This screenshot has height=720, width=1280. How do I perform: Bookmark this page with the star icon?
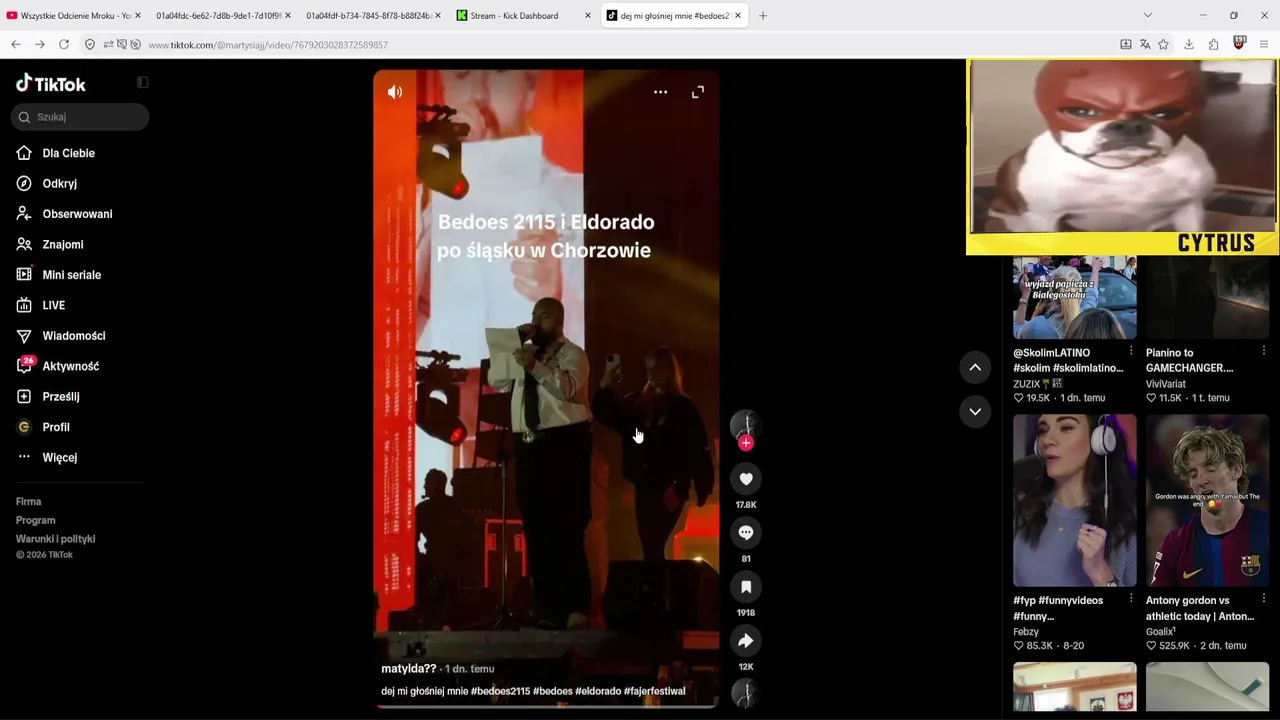click(1163, 45)
